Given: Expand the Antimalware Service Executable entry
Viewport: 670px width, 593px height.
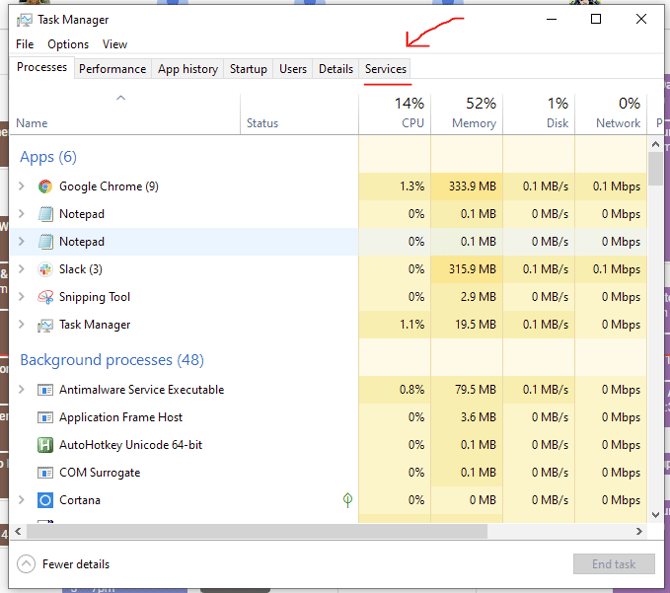Looking at the screenshot, I should coord(21,390).
